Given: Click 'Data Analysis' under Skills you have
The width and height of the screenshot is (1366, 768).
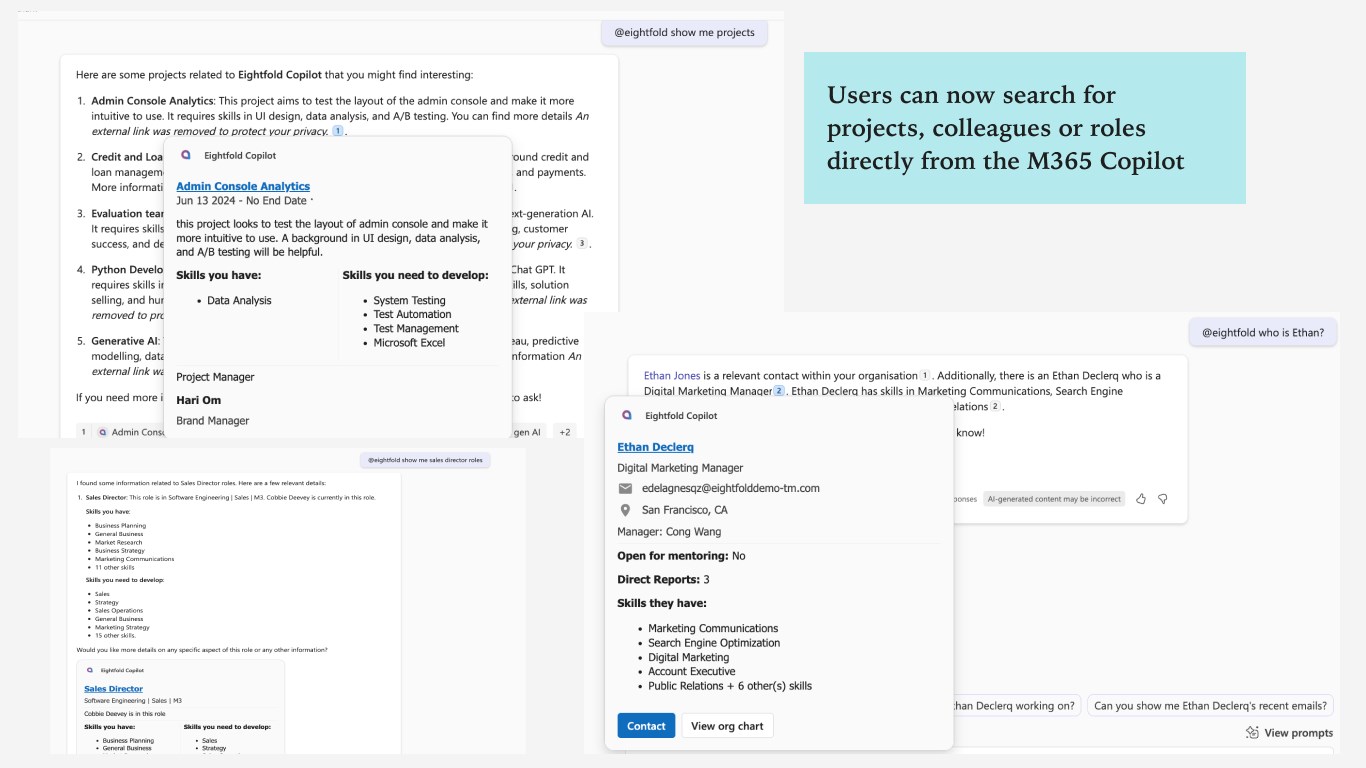Looking at the screenshot, I should 239,300.
